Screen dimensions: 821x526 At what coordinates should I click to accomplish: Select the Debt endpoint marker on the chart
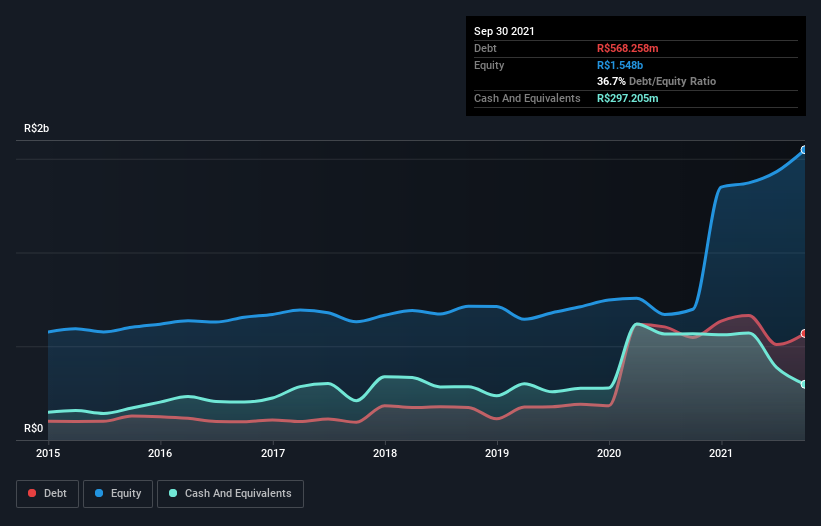[x=804, y=333]
